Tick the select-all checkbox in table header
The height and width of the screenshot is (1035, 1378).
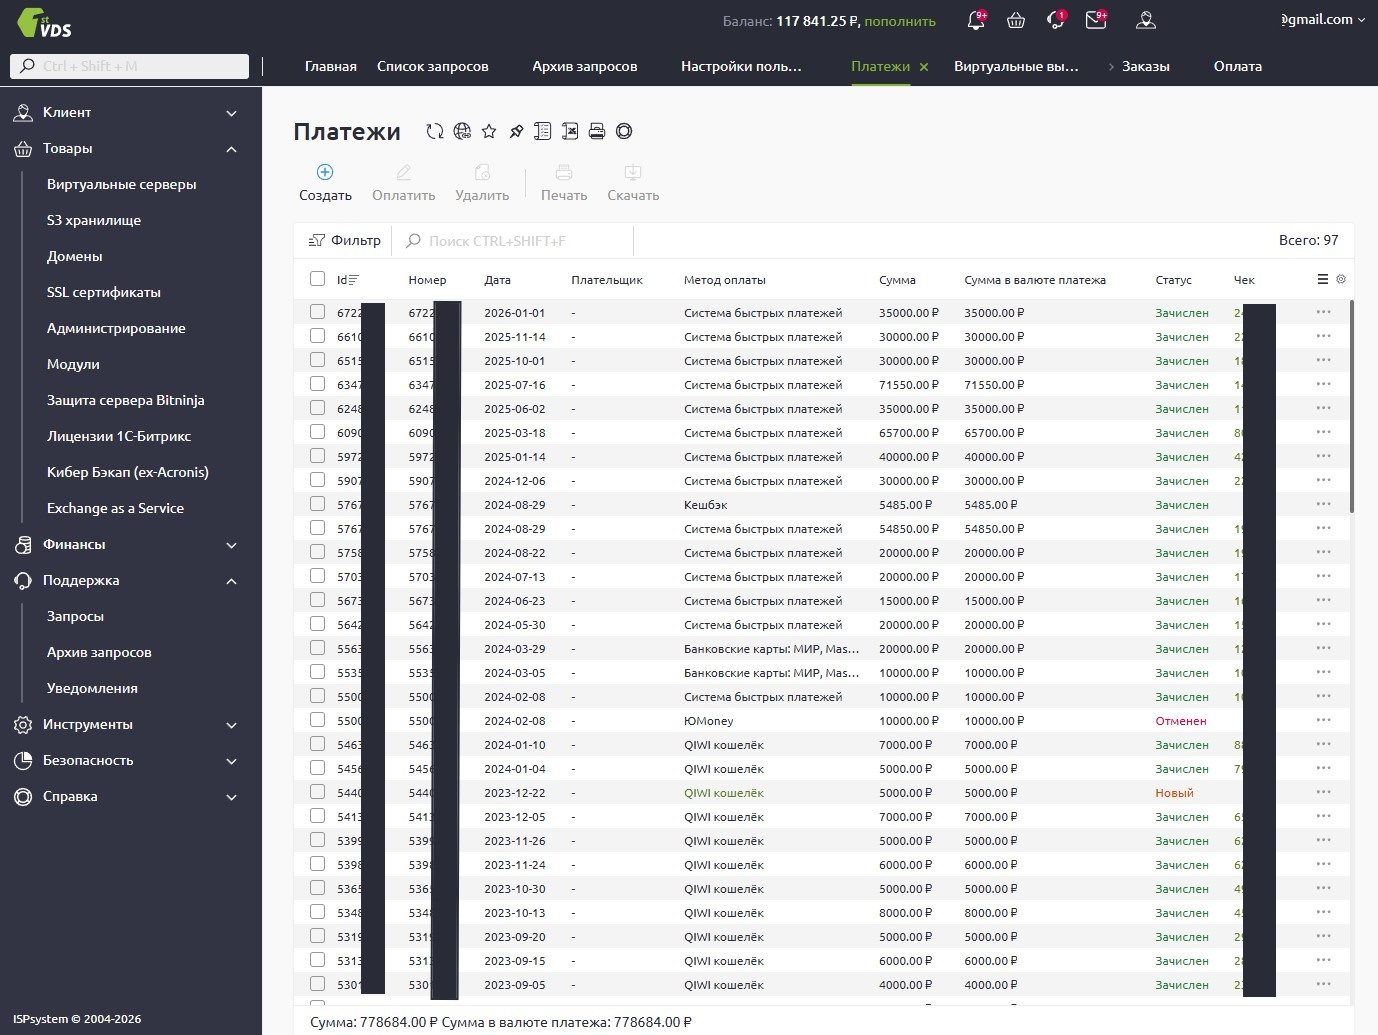pos(317,280)
